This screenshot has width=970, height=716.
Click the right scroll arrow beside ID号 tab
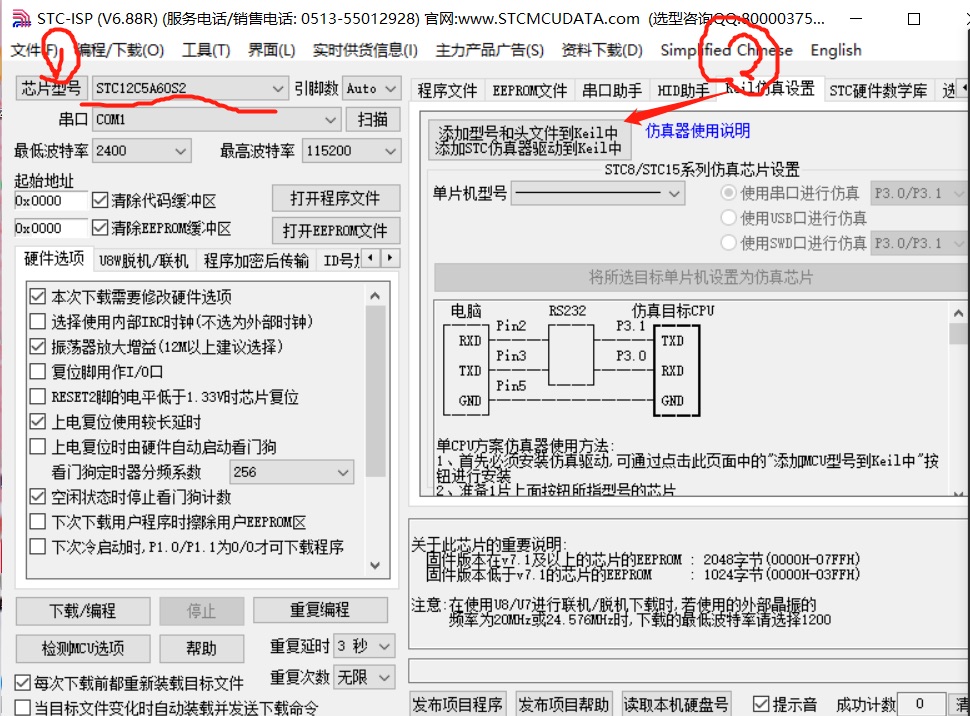pos(389,258)
